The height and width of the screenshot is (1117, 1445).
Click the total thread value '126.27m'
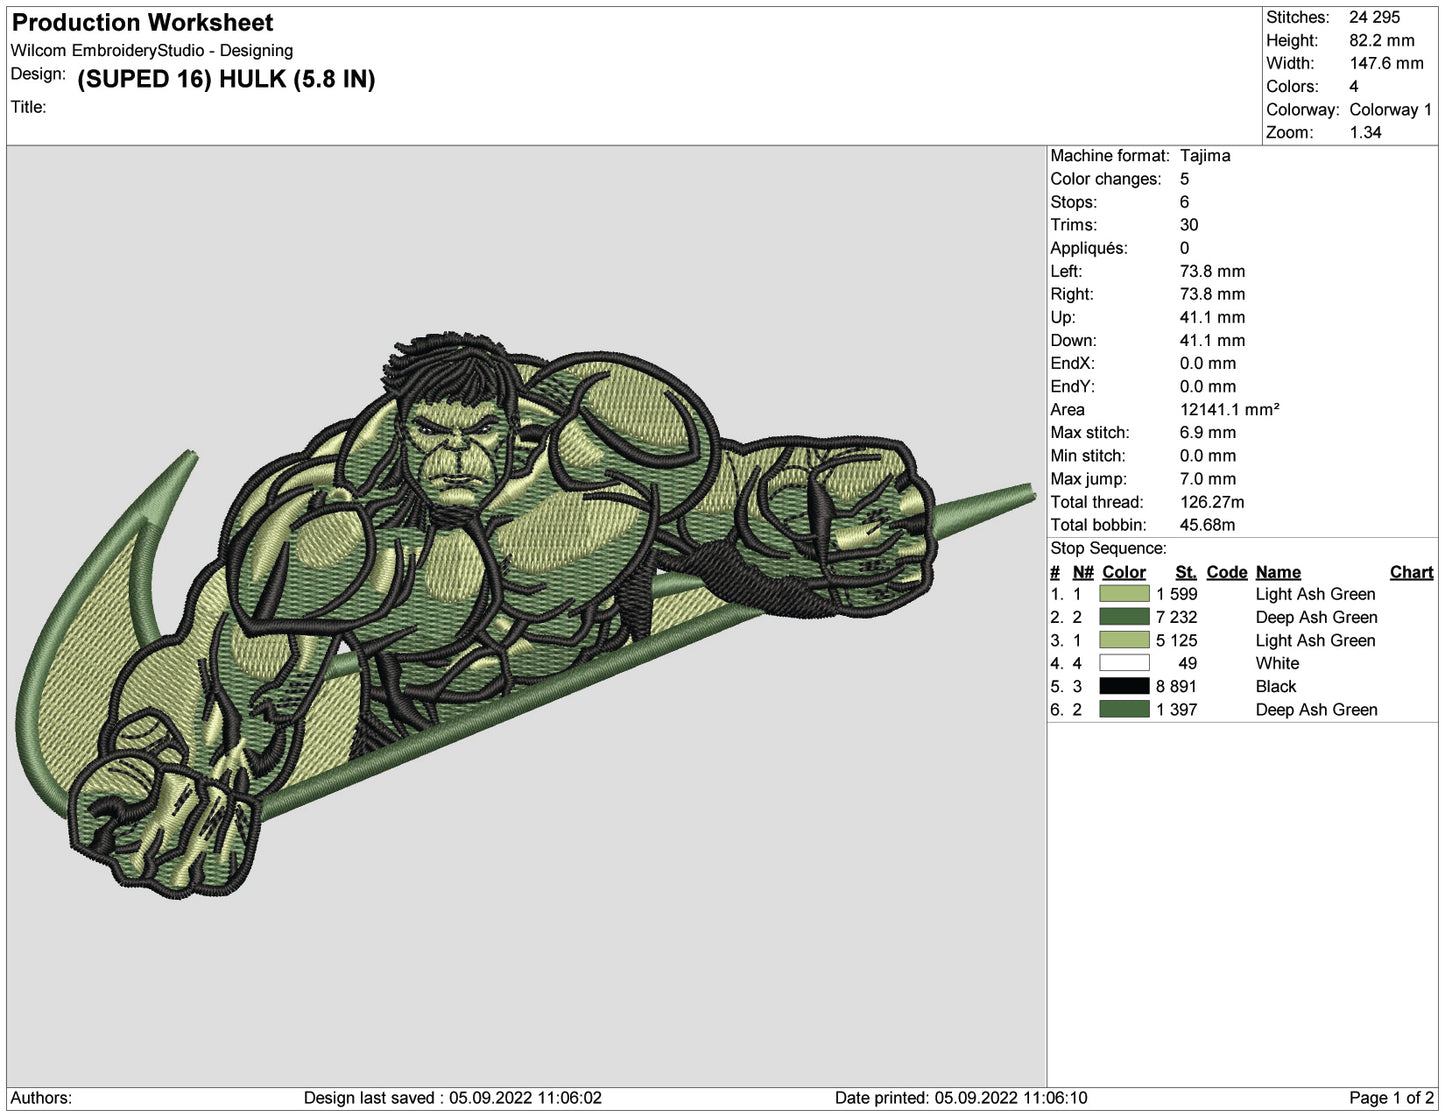click(1212, 501)
